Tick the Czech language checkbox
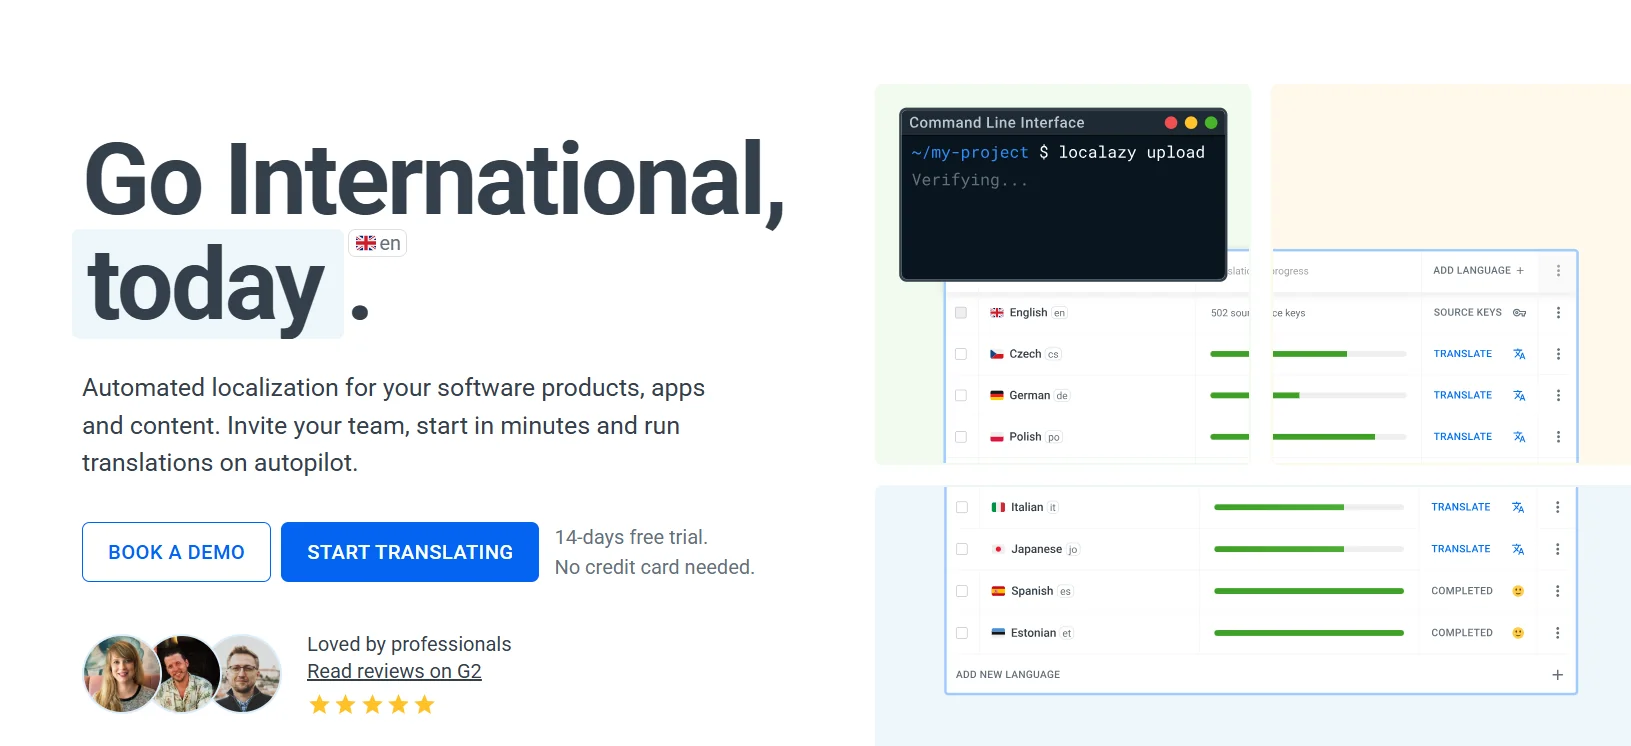This screenshot has width=1631, height=746. tap(961, 354)
